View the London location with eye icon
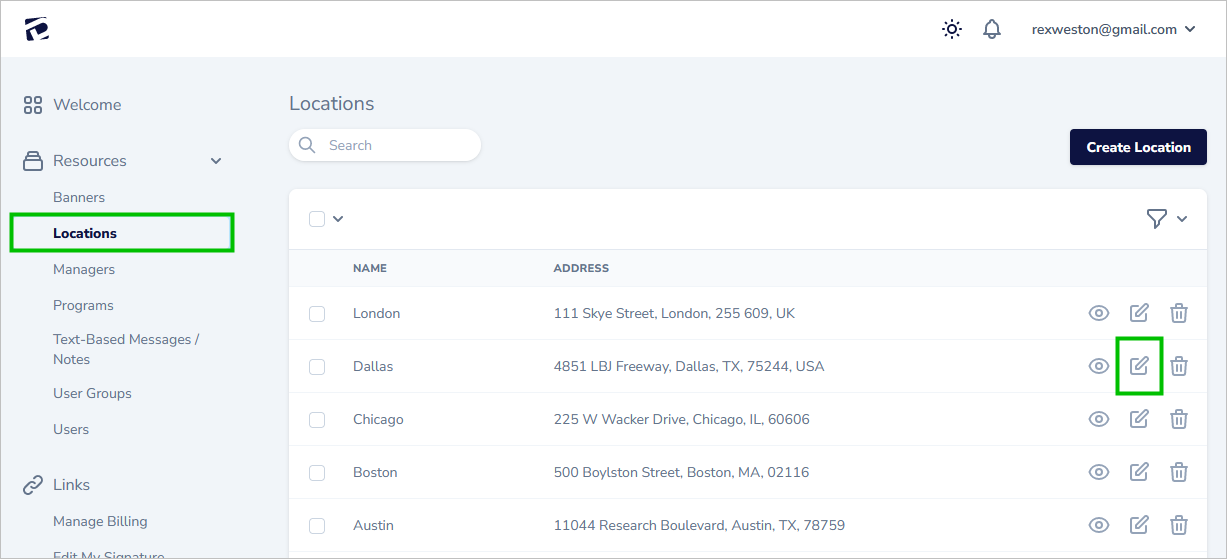This screenshot has width=1227, height=559. pos(1099,313)
